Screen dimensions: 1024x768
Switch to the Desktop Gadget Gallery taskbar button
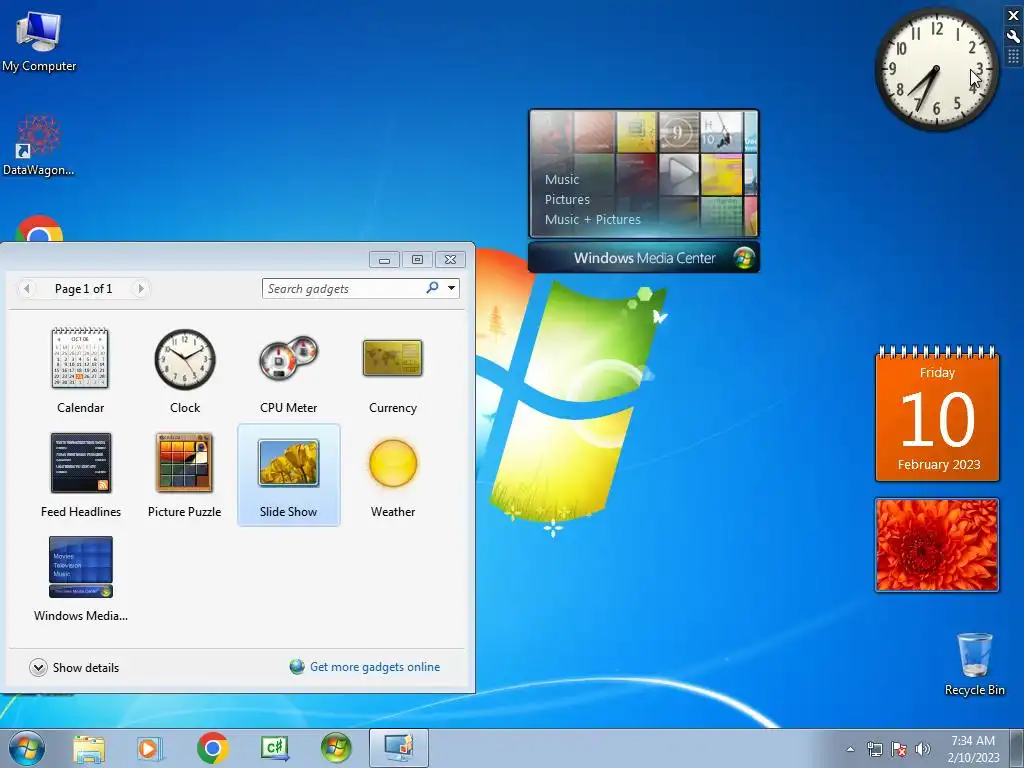coord(399,748)
